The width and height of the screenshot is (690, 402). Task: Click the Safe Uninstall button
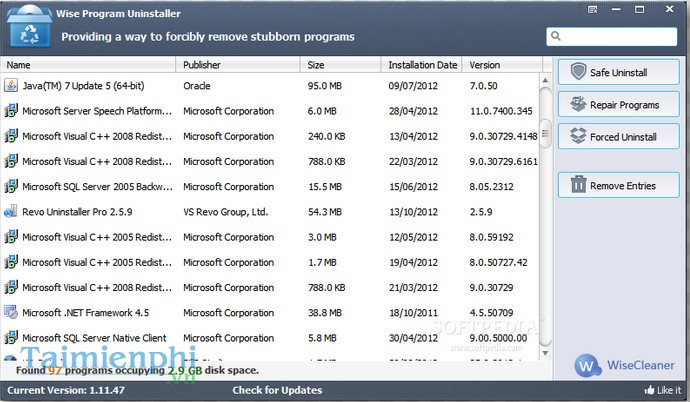(x=618, y=72)
